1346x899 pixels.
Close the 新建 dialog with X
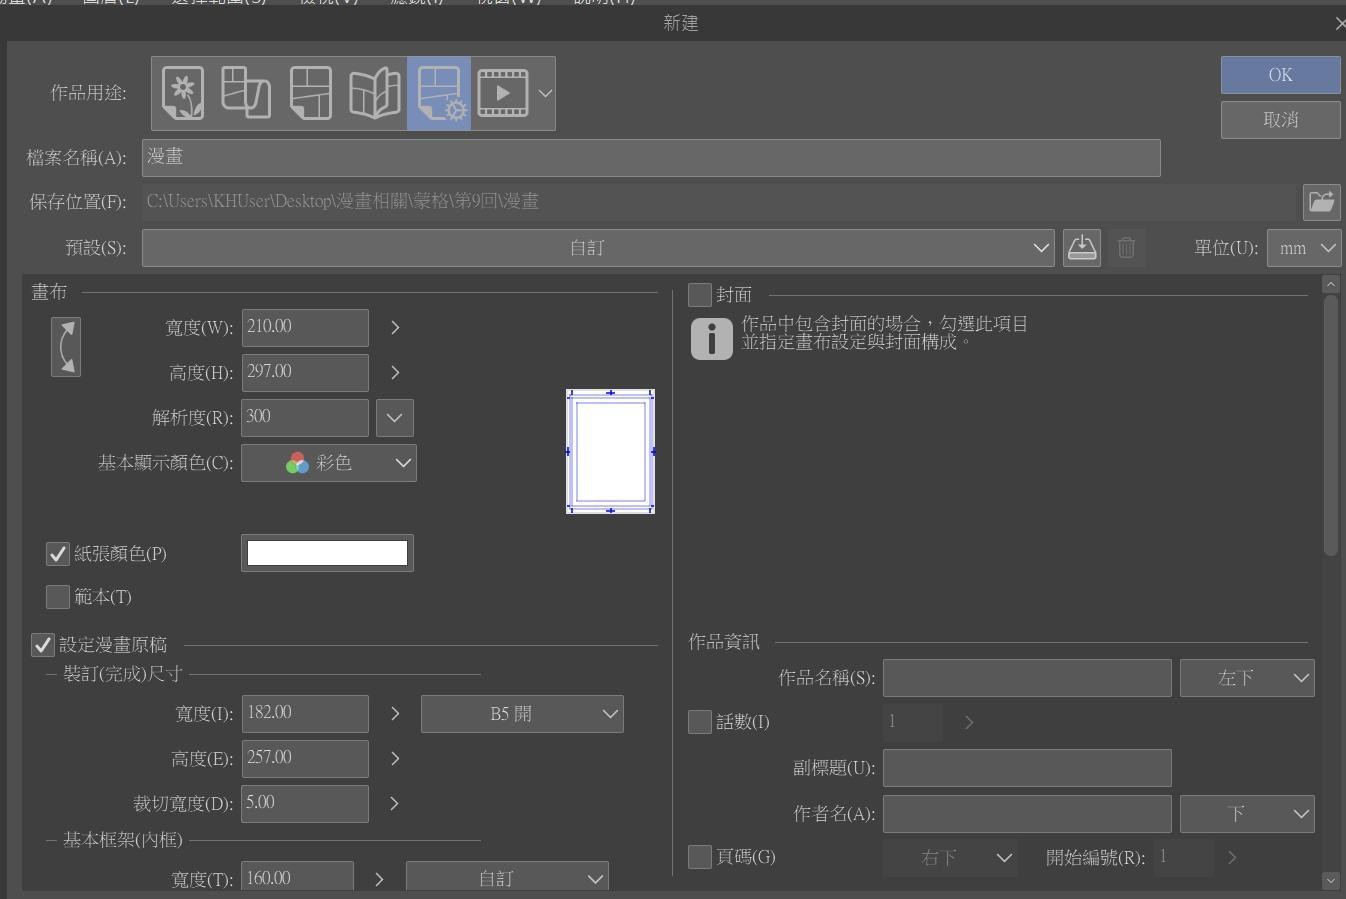click(x=1340, y=24)
